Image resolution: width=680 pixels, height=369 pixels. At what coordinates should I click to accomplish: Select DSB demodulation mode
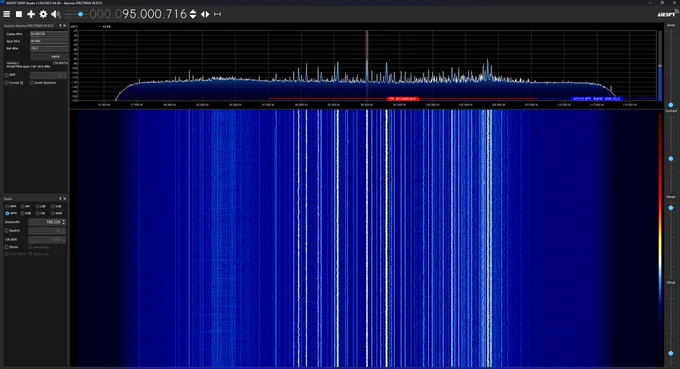pos(22,213)
